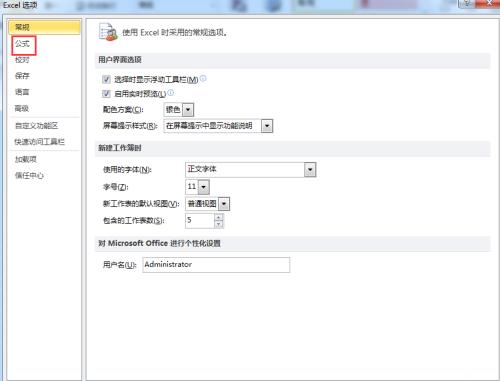Click the Microsoft Office 个性化设置 heading
The image size is (500, 381).
pos(159,243)
